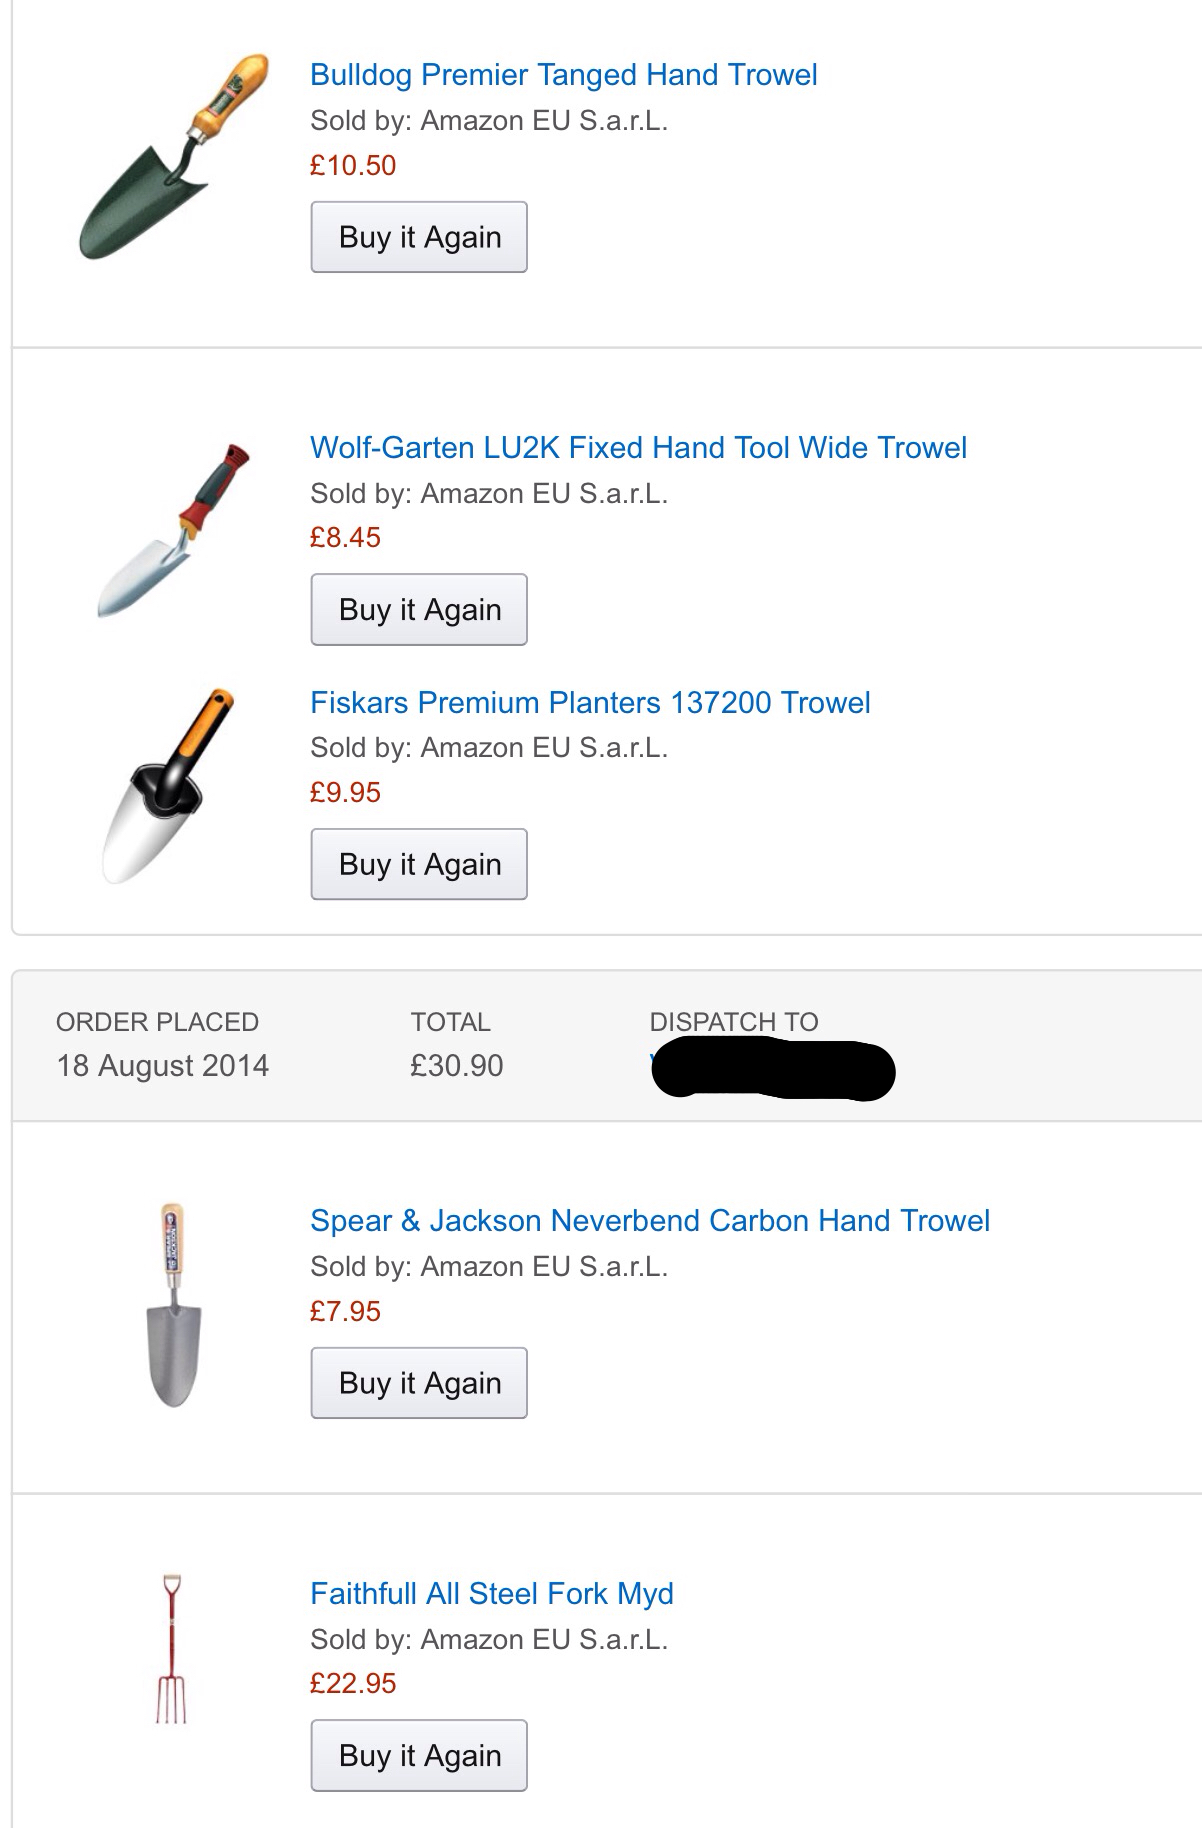
Task: Click Buy it Again for the Bulldog trowel
Action: [x=419, y=237]
